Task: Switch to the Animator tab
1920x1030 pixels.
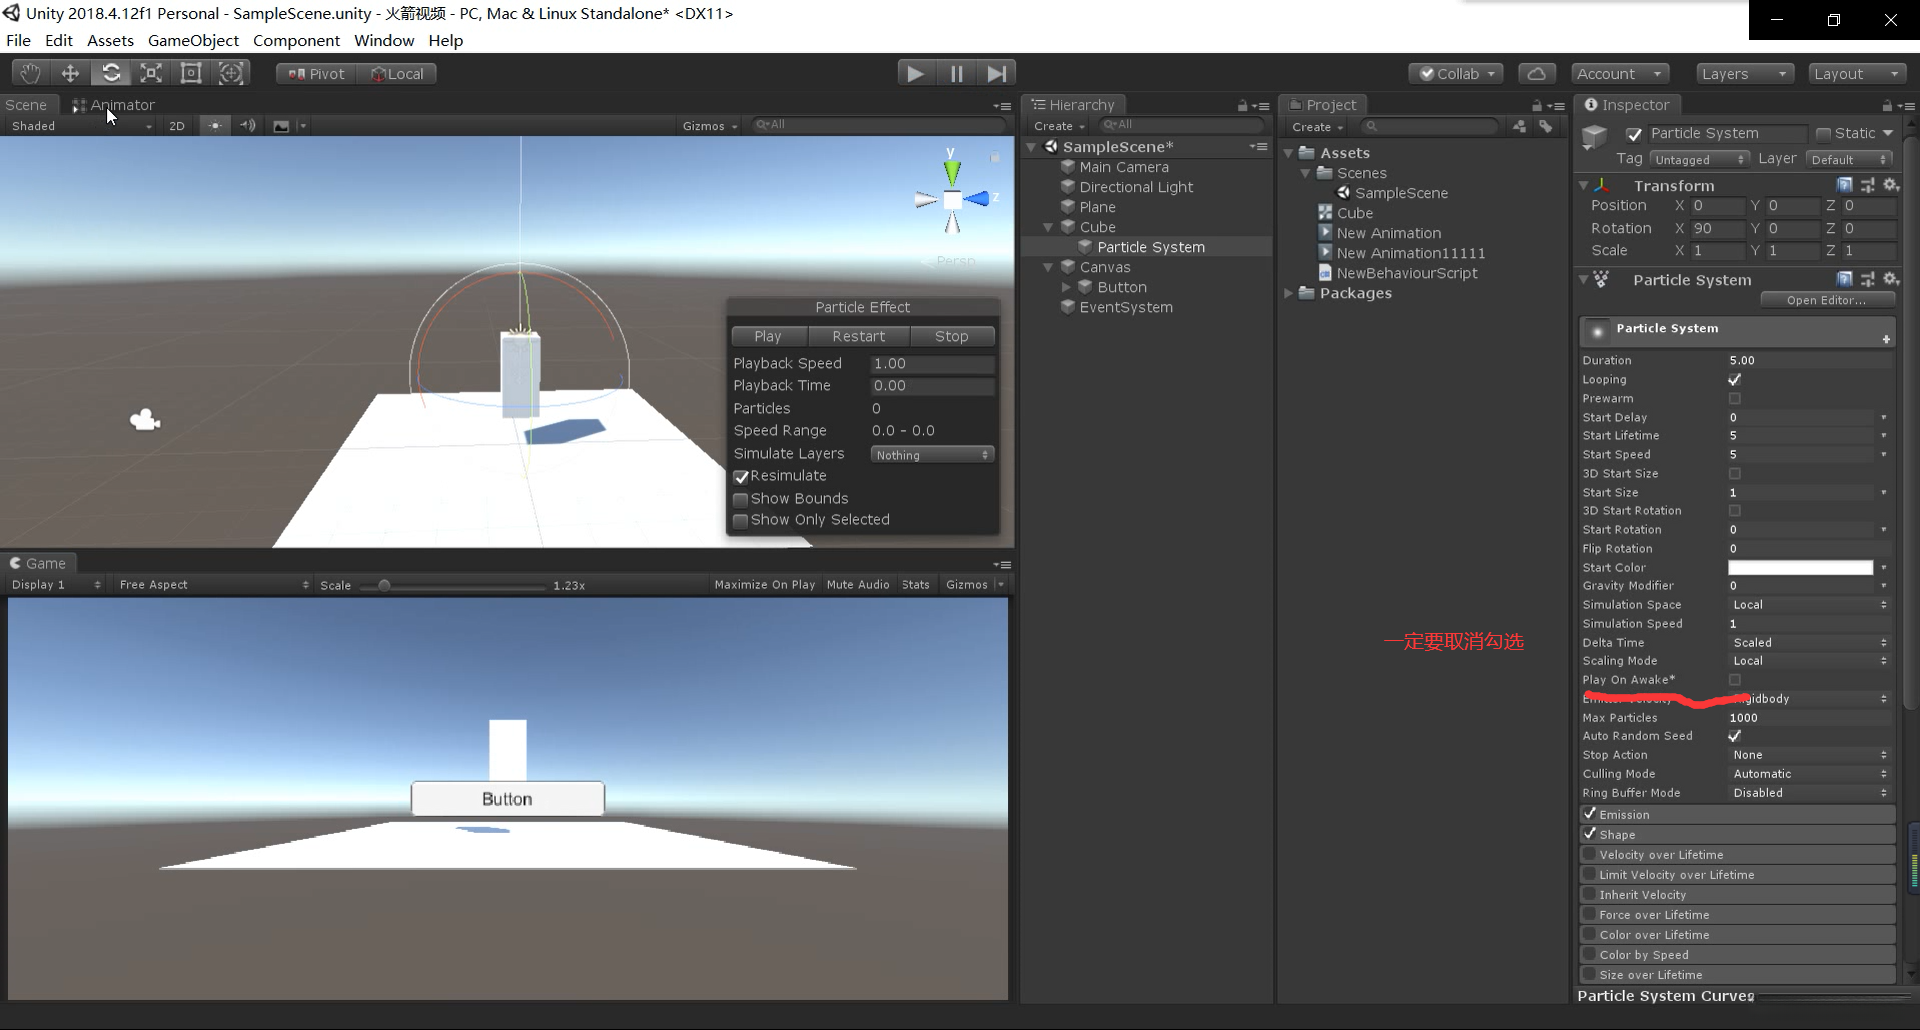Action: click(x=113, y=105)
